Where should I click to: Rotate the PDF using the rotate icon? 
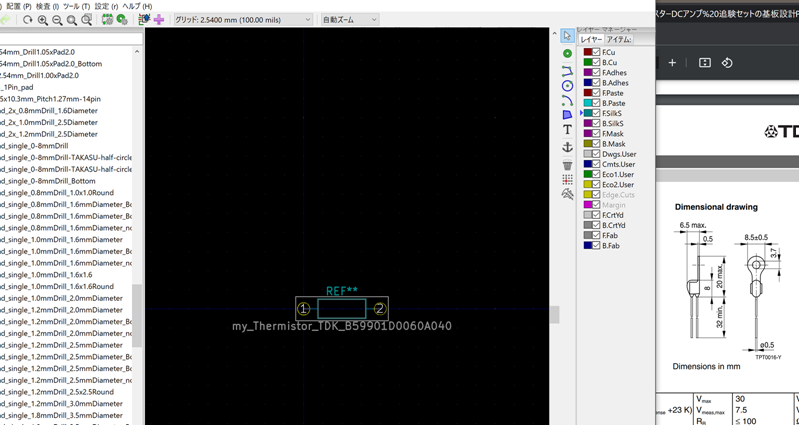[x=727, y=63]
